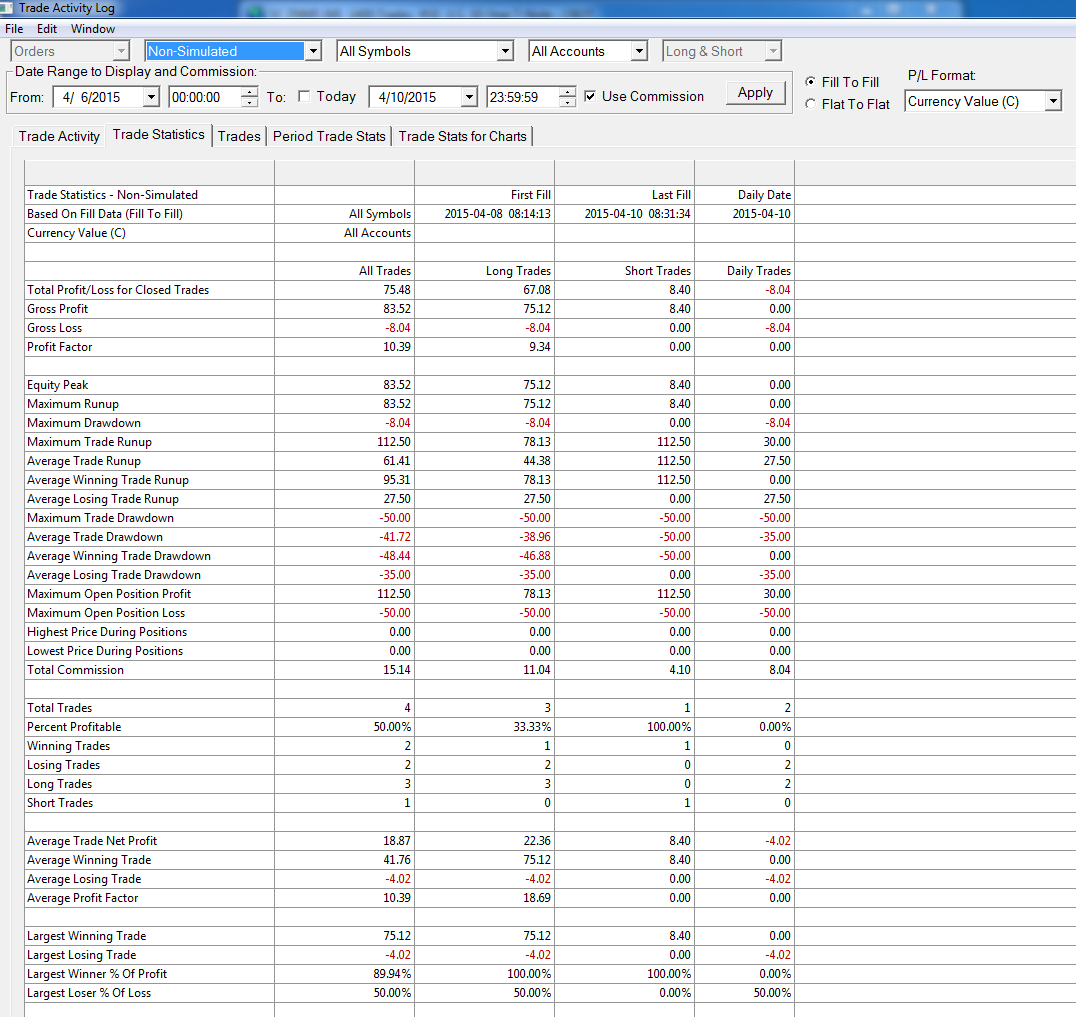This screenshot has width=1076, height=1017.
Task: Decrease the To time using the spinner down arrow
Action: [567, 102]
